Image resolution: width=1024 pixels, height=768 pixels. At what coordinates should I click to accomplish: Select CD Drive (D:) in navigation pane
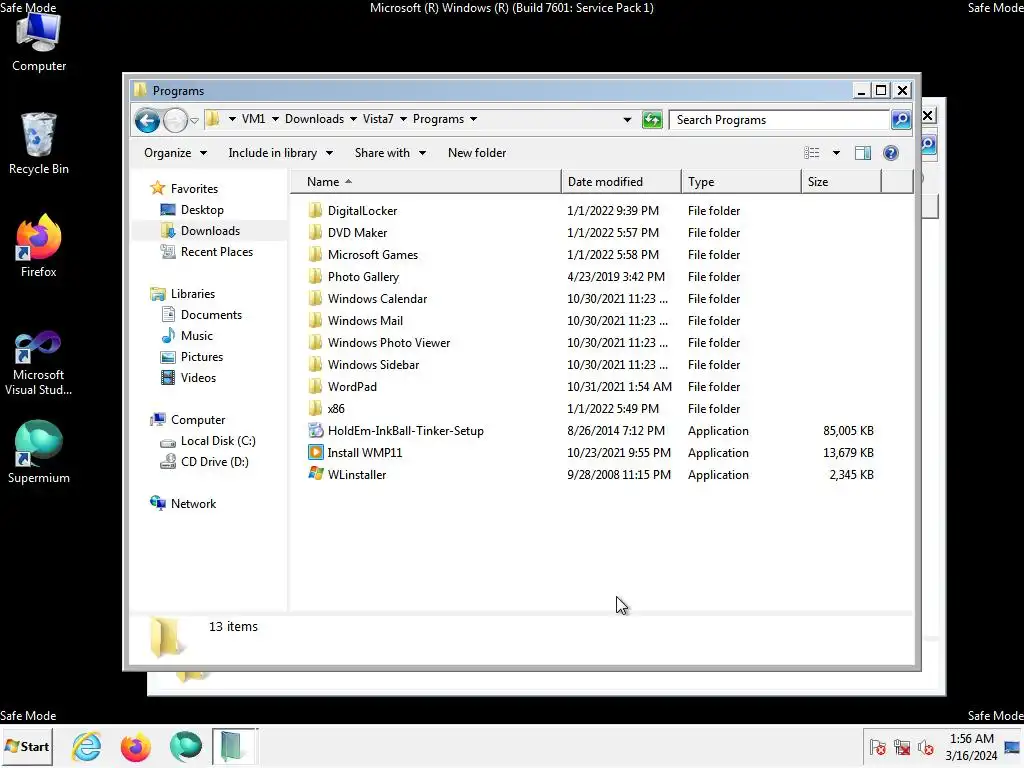(x=214, y=462)
